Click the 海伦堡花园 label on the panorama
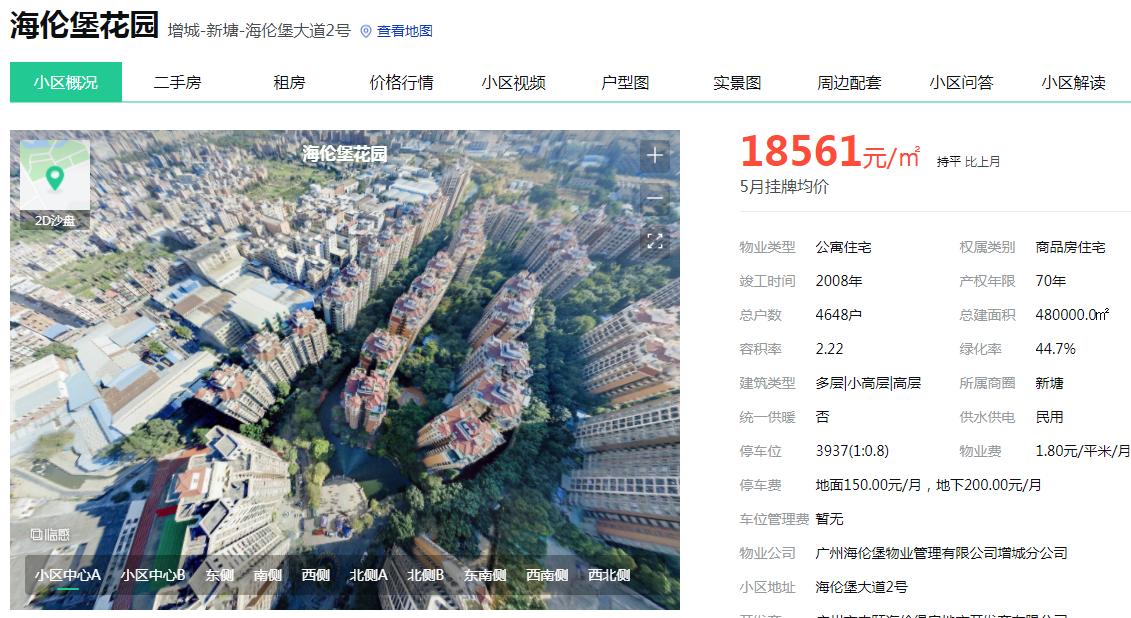Viewport: 1131px width, 618px height. [345, 154]
